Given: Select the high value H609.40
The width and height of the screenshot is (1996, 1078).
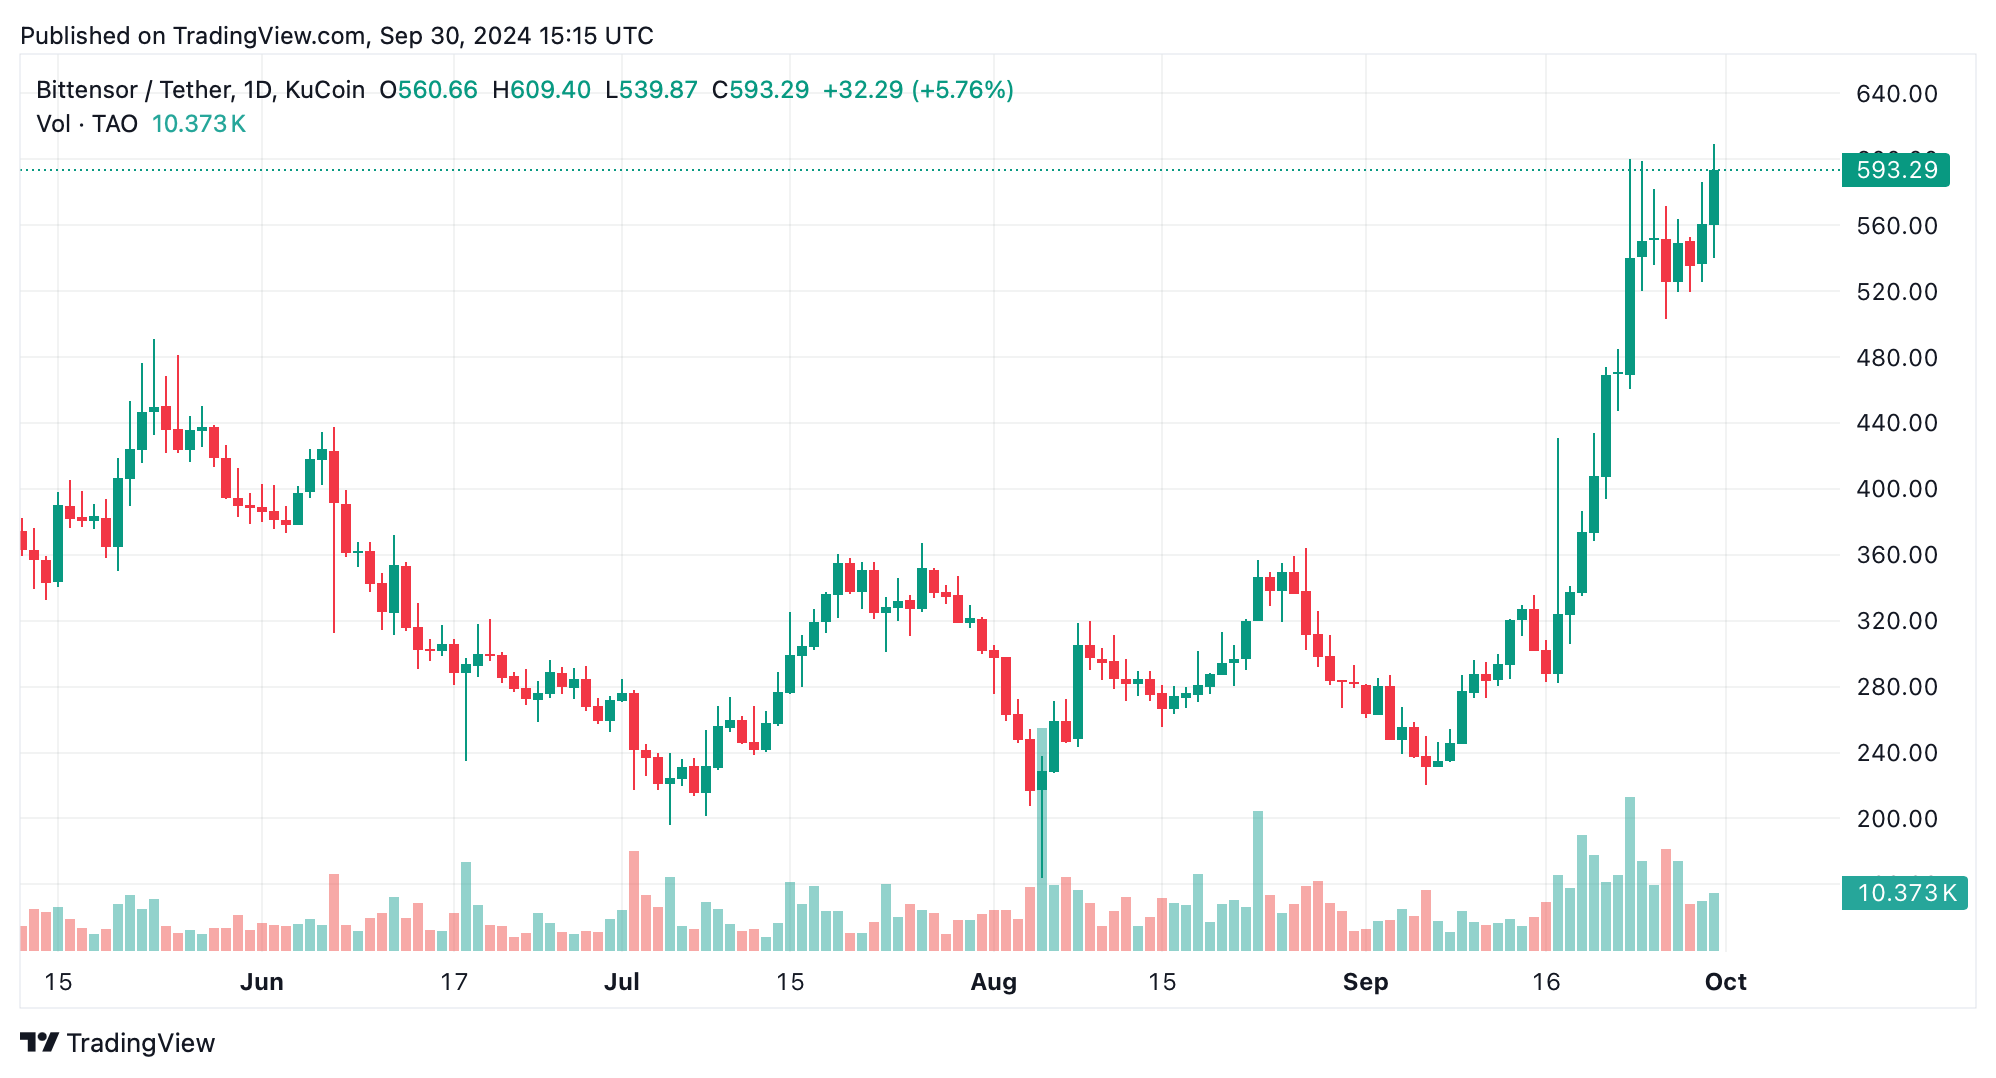Looking at the screenshot, I should coord(541,90).
